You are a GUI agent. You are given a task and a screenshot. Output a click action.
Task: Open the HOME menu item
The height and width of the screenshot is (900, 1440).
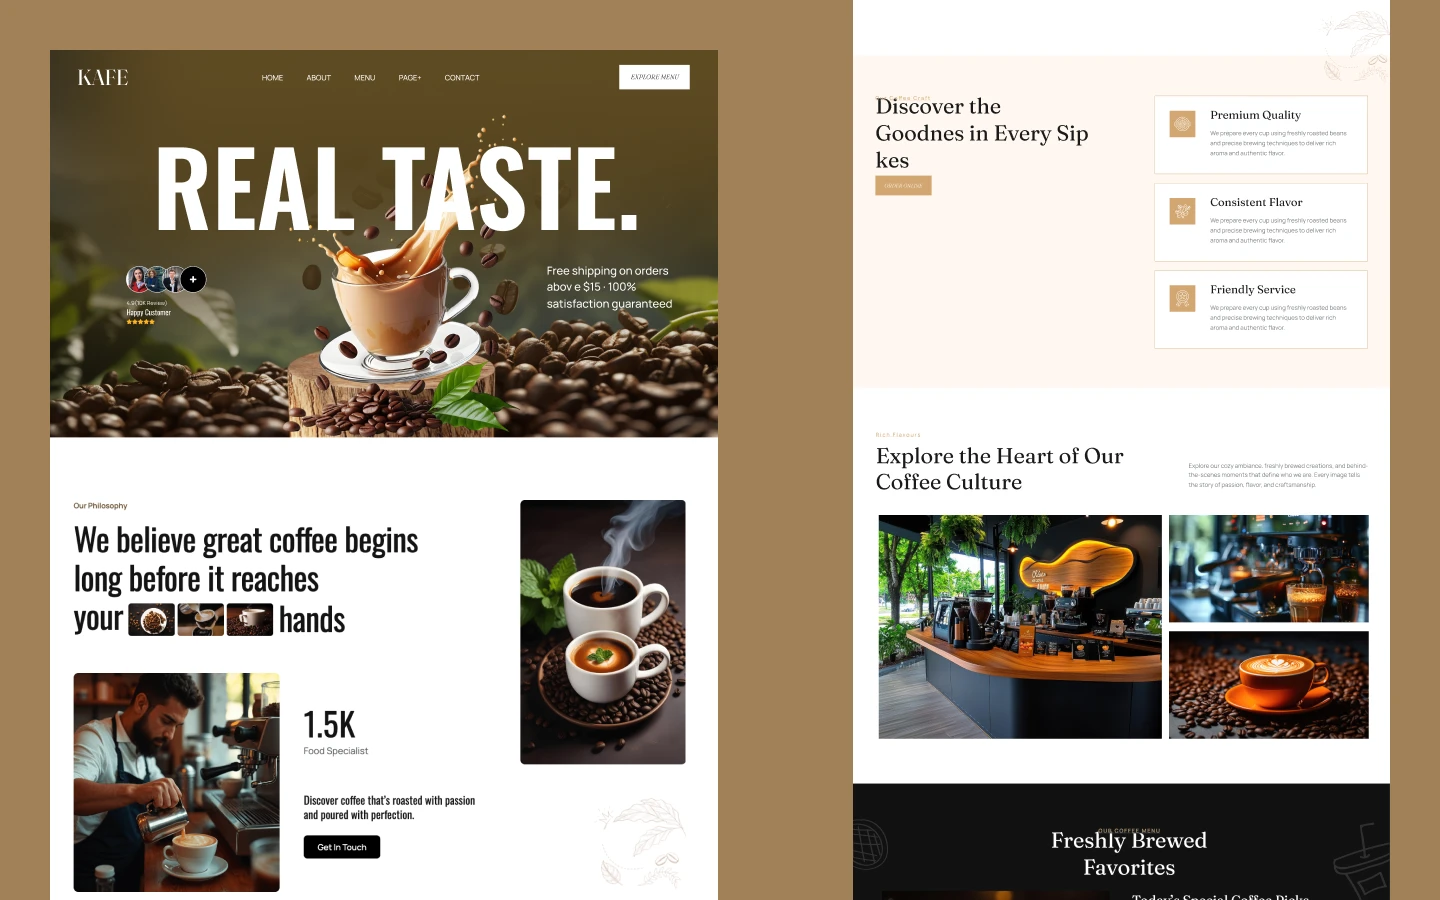[x=272, y=78]
